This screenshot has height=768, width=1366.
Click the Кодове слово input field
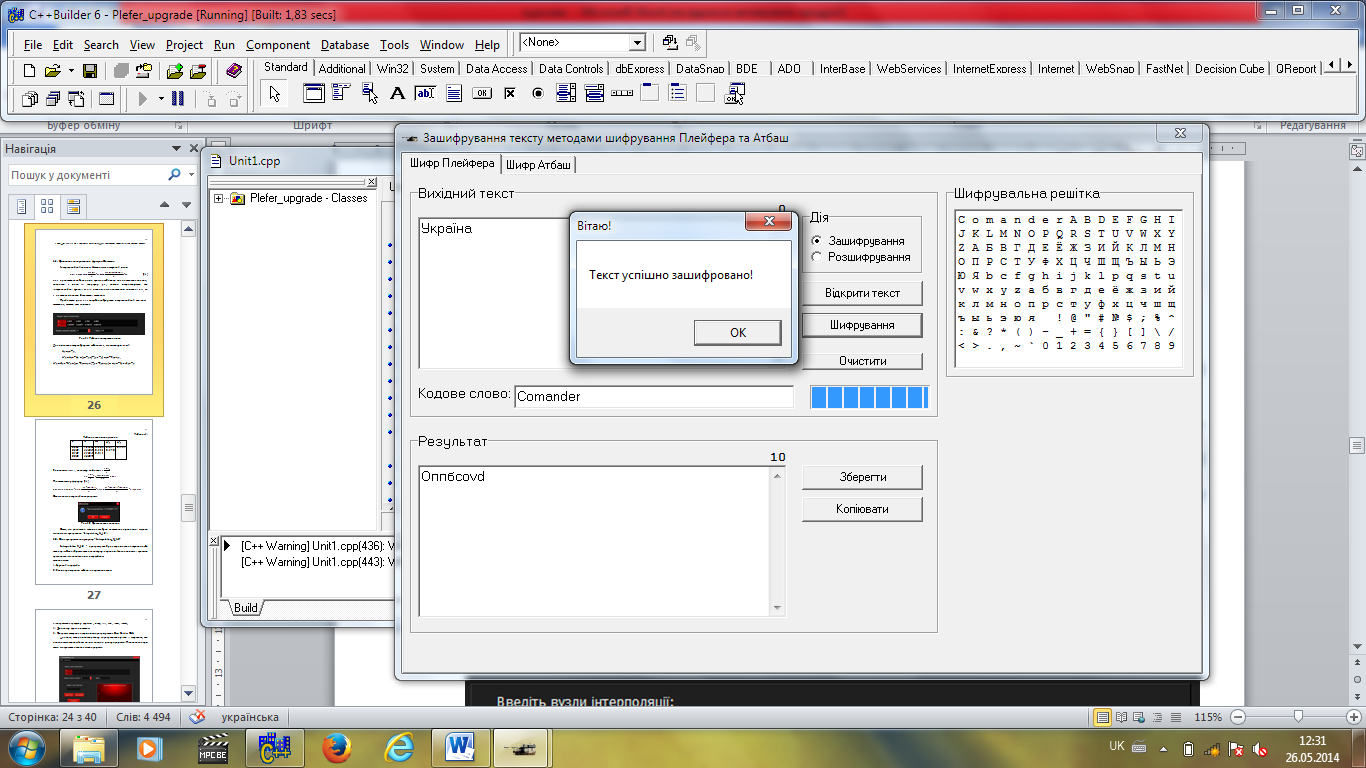pyautogui.click(x=654, y=396)
